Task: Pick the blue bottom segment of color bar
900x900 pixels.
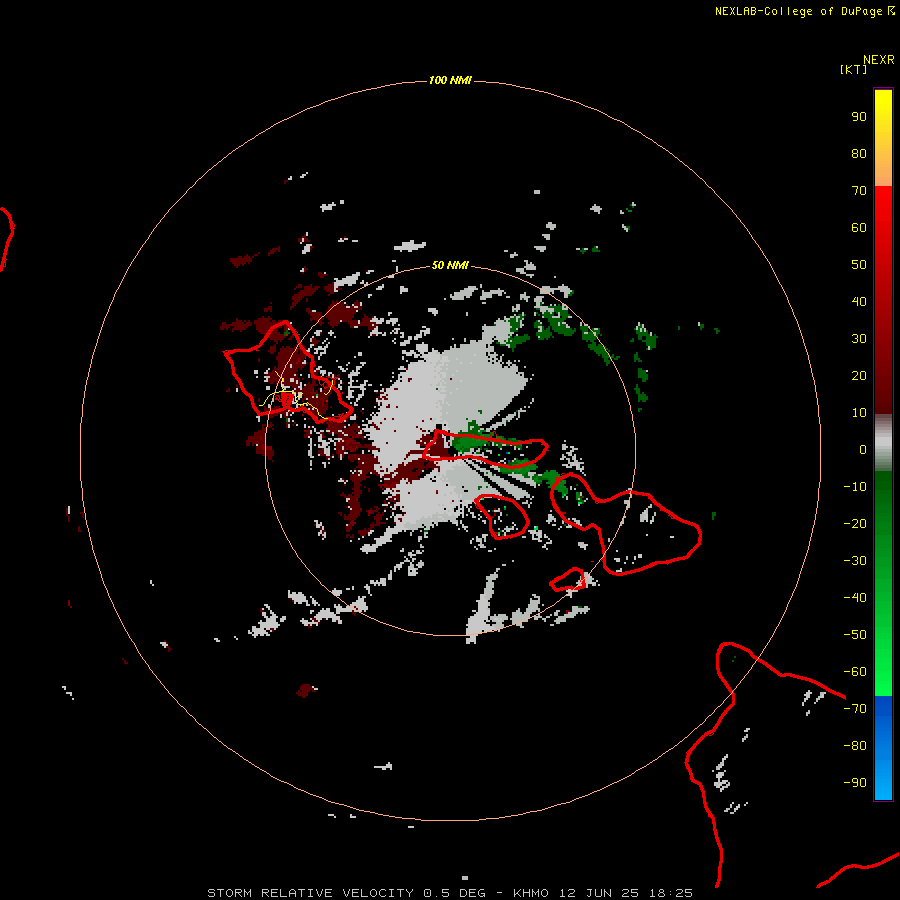Action: (x=883, y=748)
